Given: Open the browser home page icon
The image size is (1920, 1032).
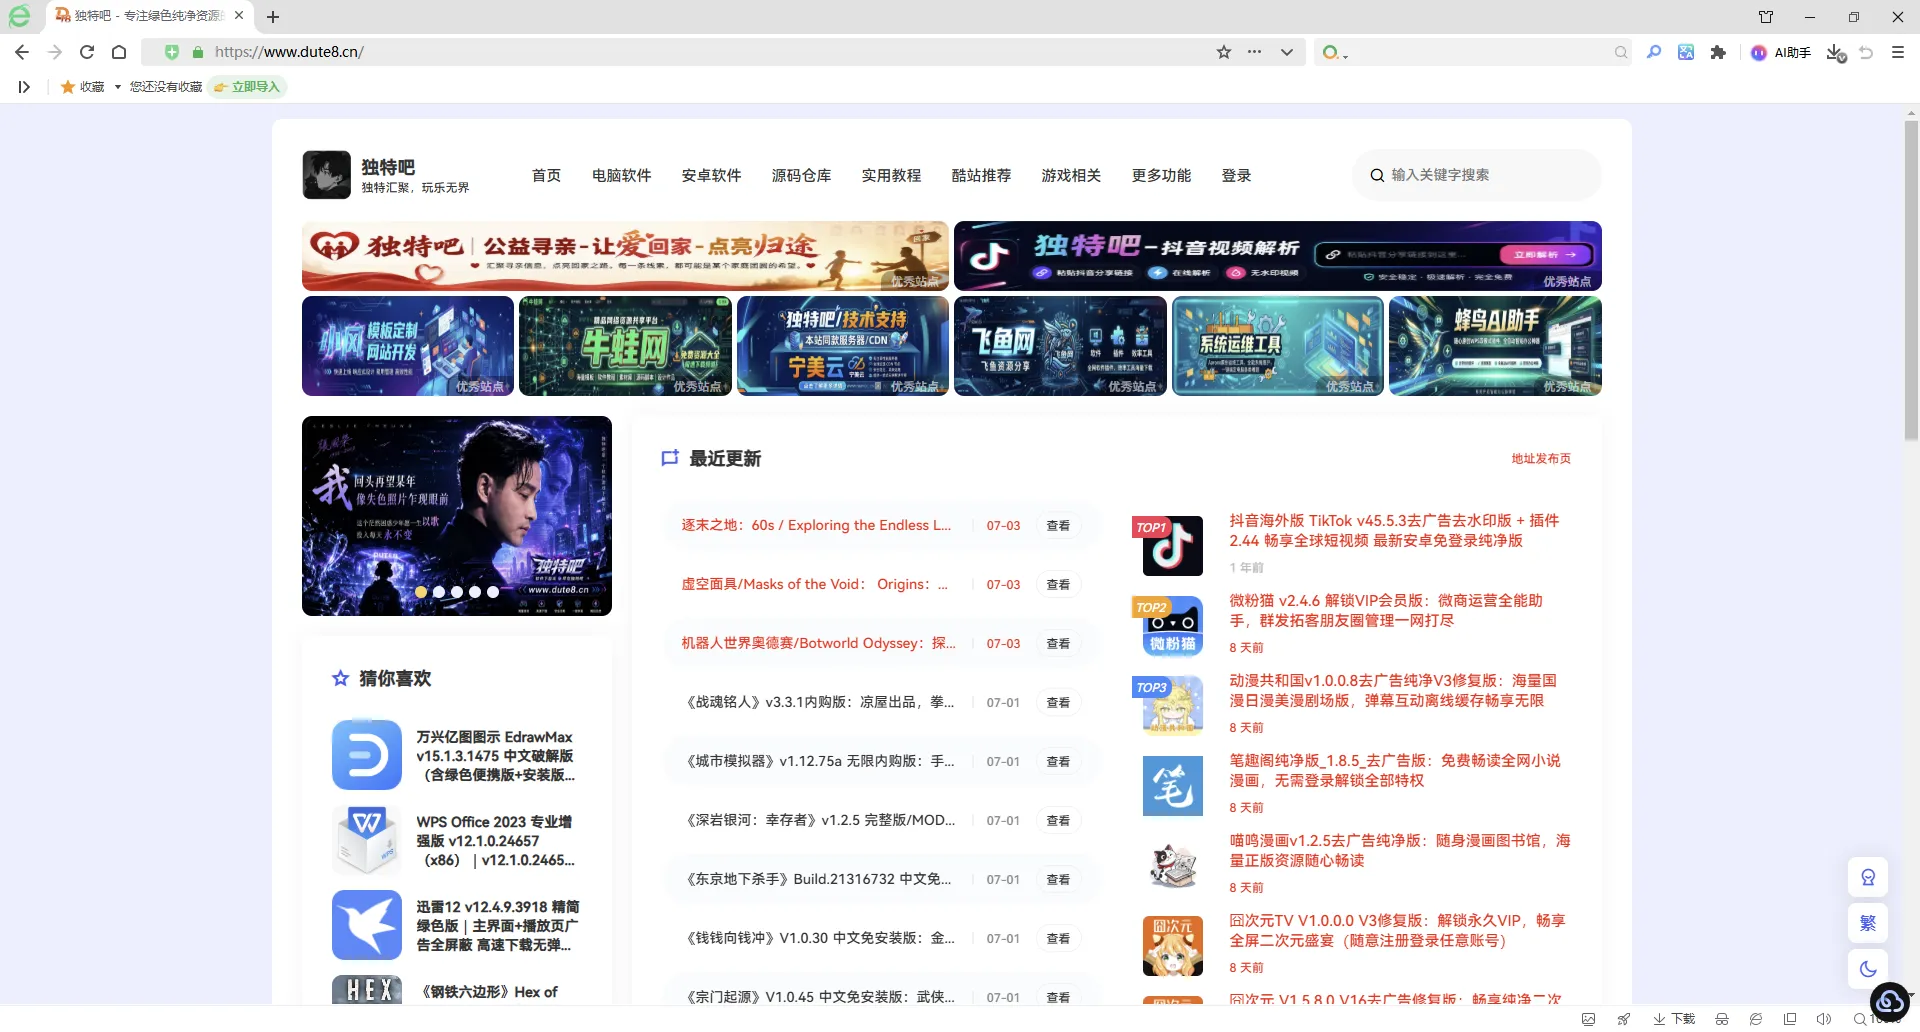Looking at the screenshot, I should (x=119, y=52).
